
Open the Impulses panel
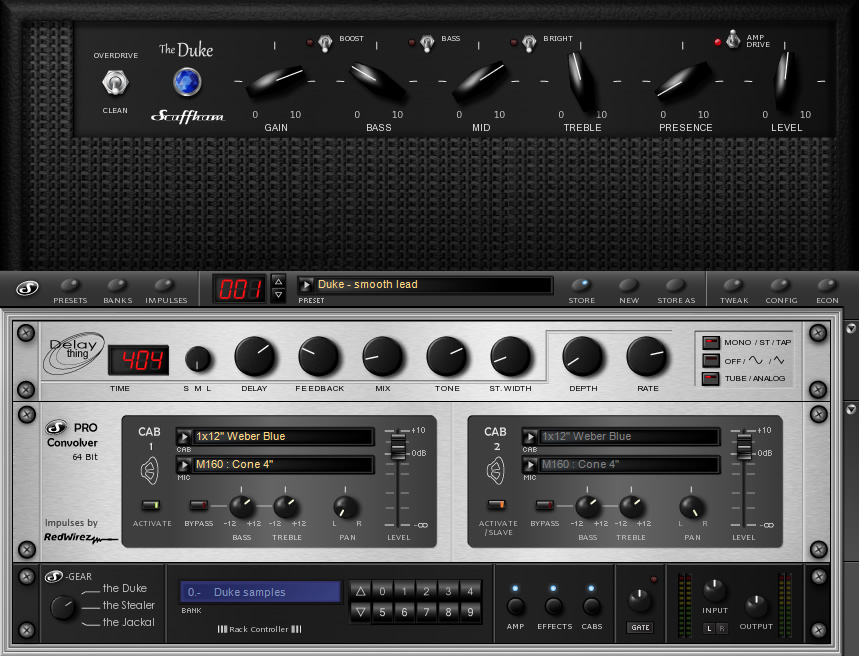164,285
